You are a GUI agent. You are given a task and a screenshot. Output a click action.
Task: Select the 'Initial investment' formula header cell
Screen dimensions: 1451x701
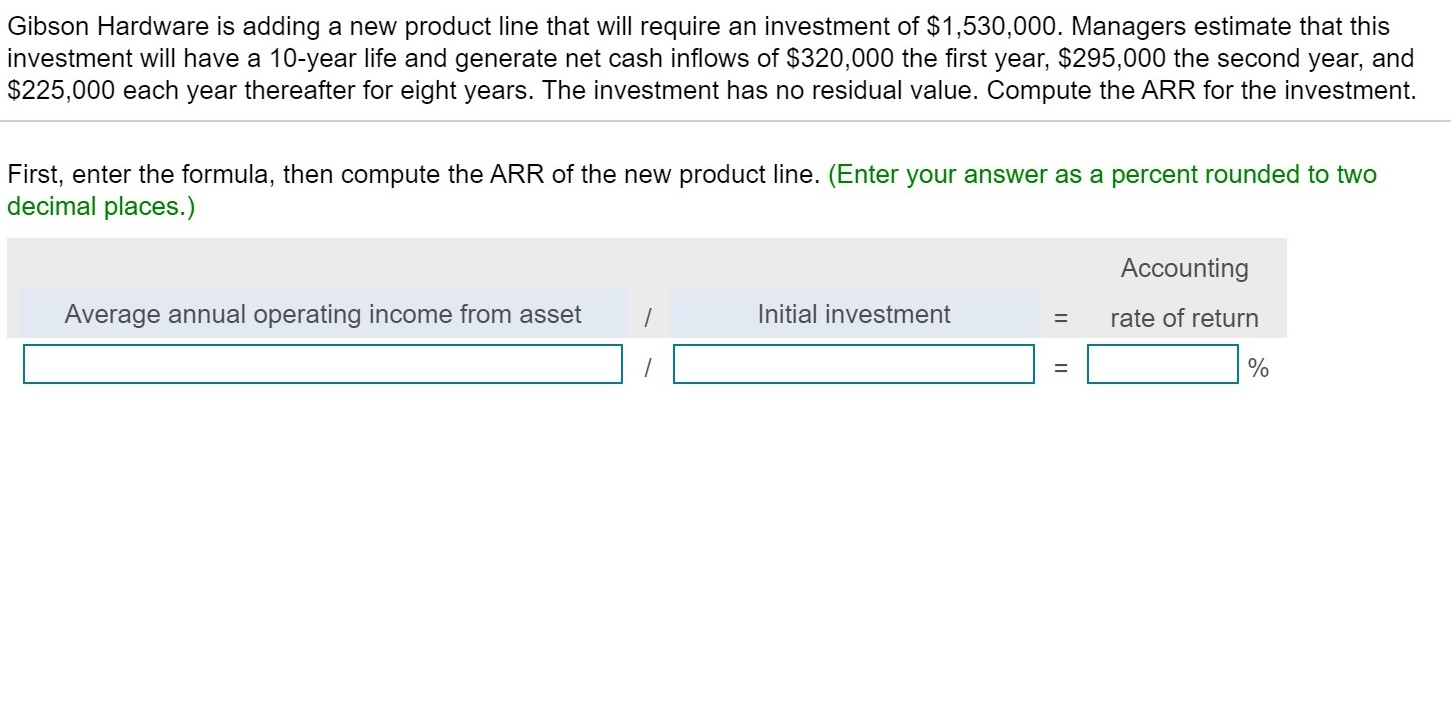point(853,314)
